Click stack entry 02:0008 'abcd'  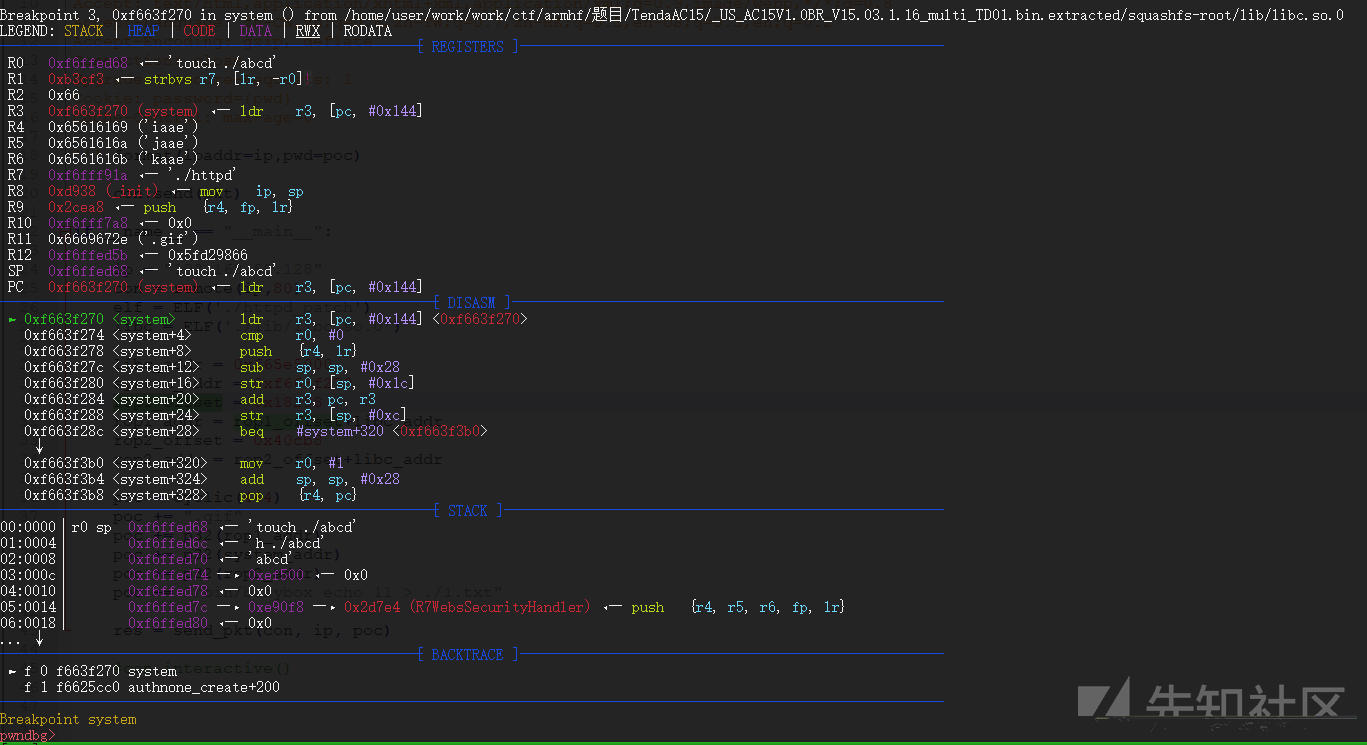148,559
